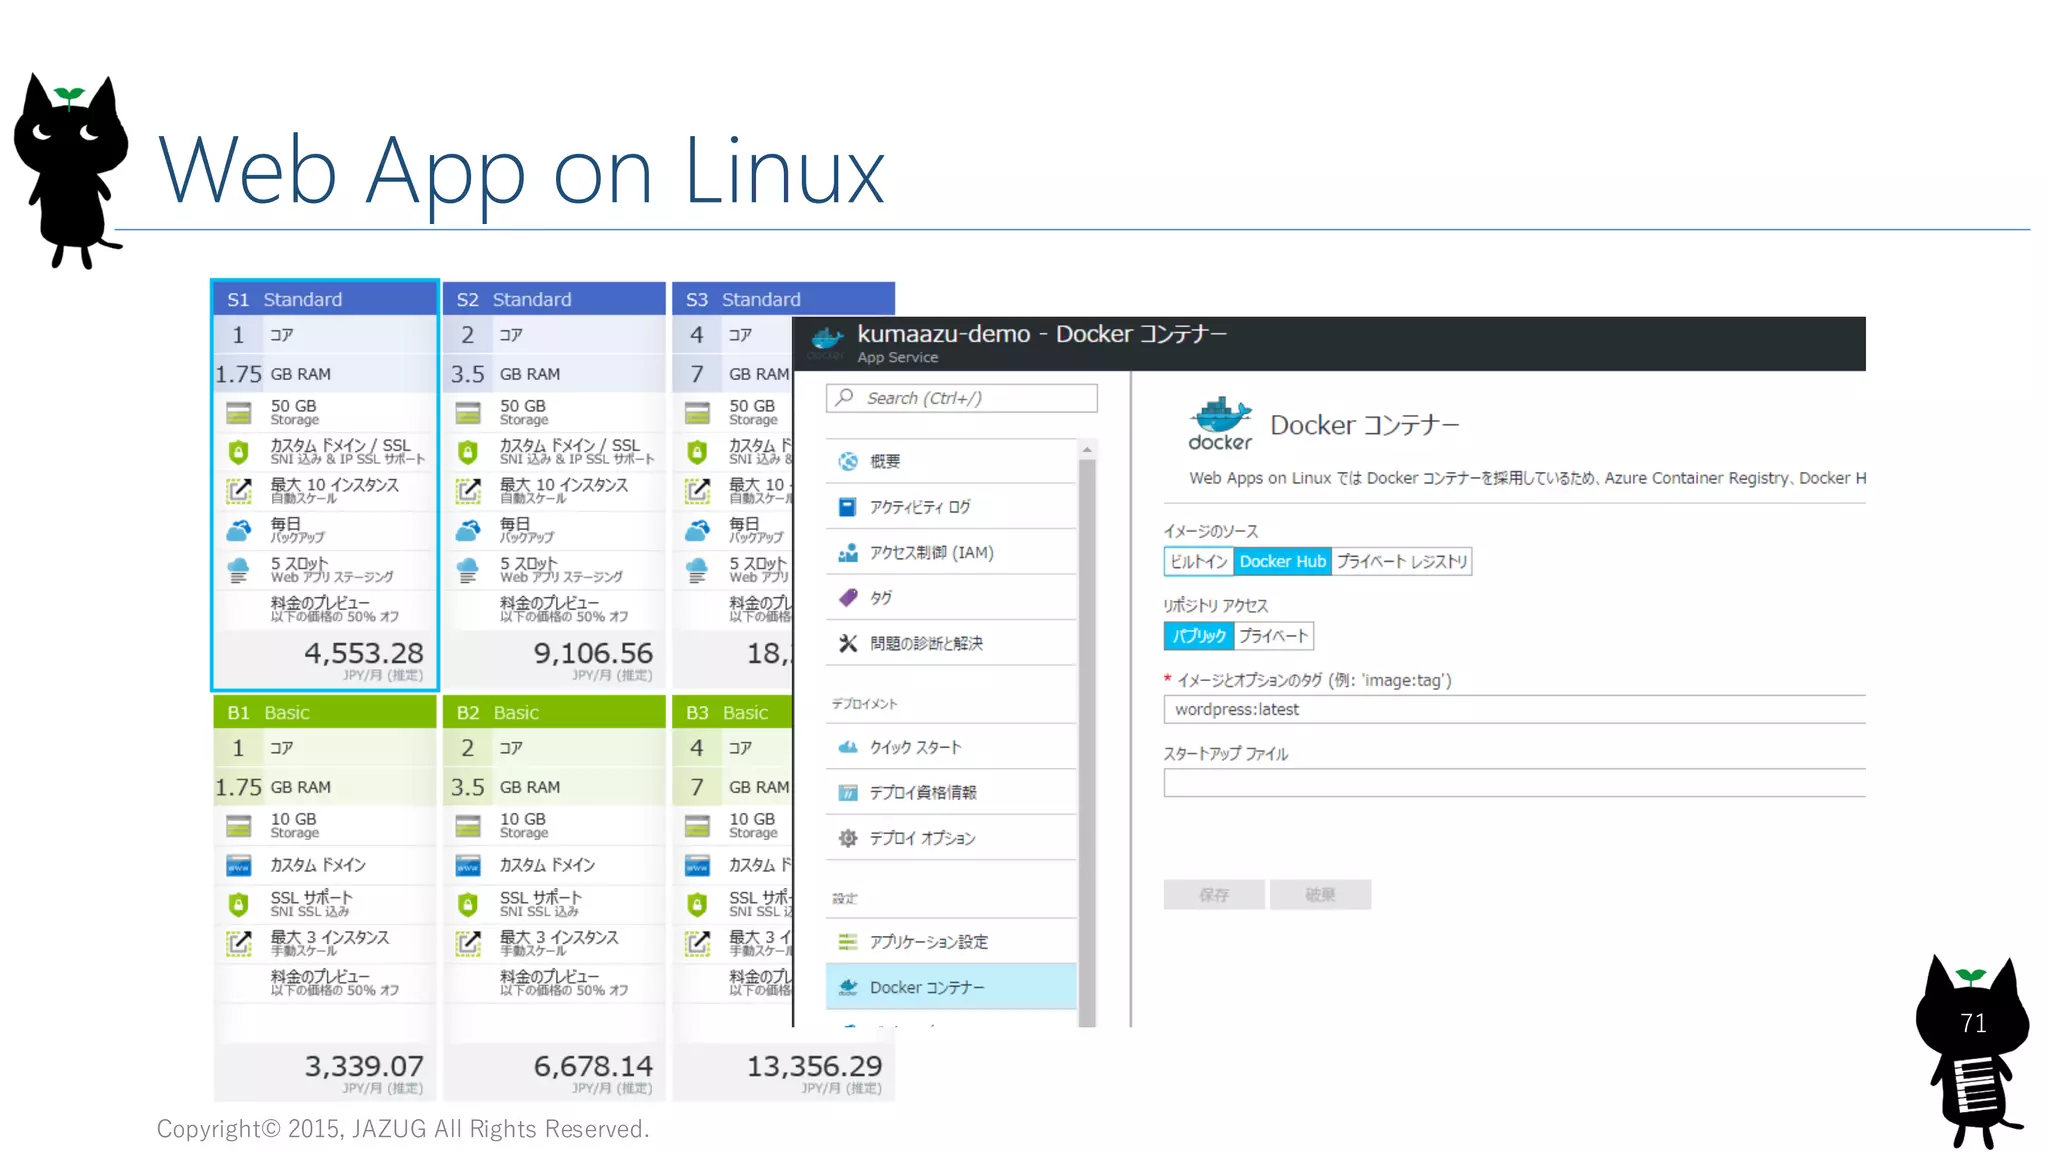The width and height of the screenshot is (2048, 1152).
Task: Select プライベート repository access
Action: pyautogui.click(x=1274, y=636)
